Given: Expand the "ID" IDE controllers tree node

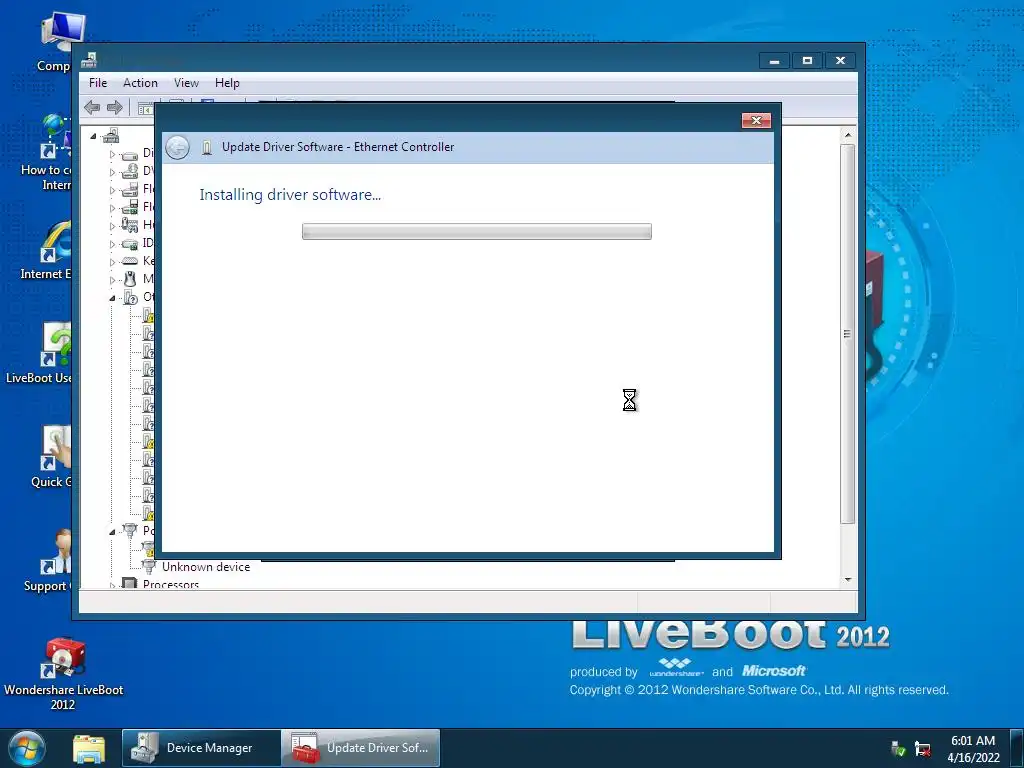Looking at the screenshot, I should point(112,244).
